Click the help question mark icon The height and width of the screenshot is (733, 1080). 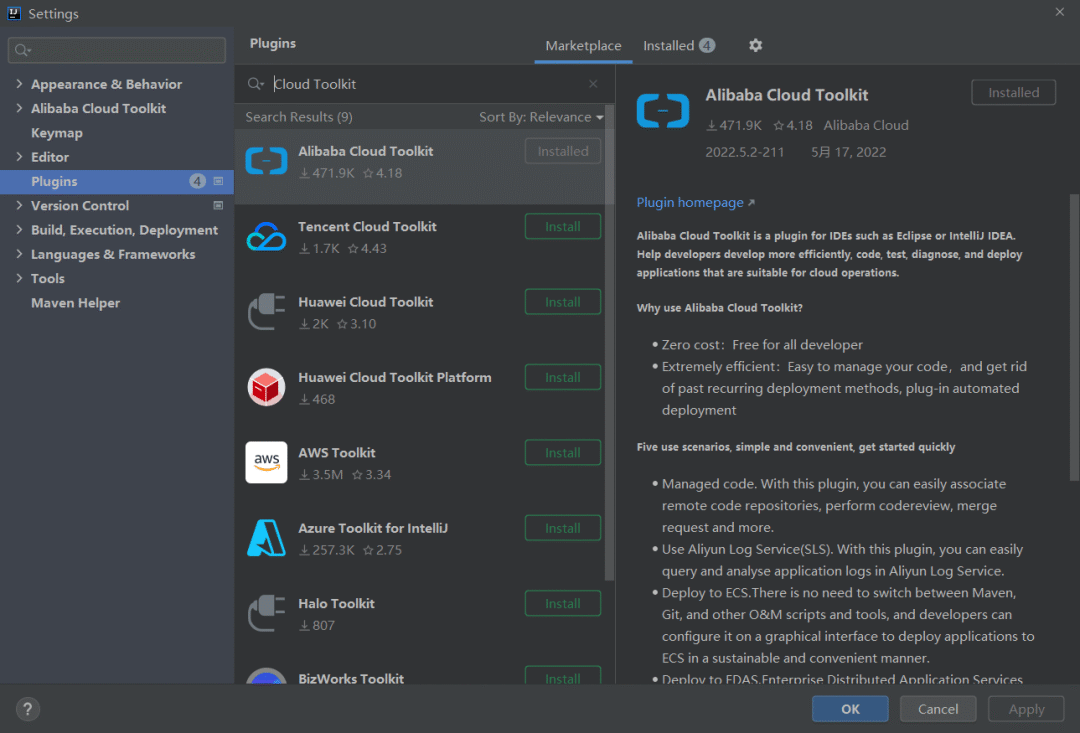(x=27, y=708)
